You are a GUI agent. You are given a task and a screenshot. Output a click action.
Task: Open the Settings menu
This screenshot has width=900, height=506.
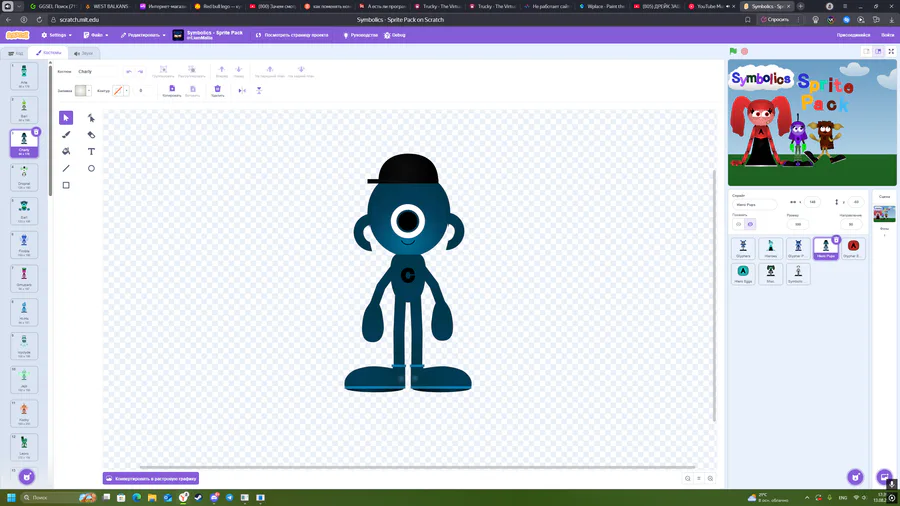[x=56, y=35]
